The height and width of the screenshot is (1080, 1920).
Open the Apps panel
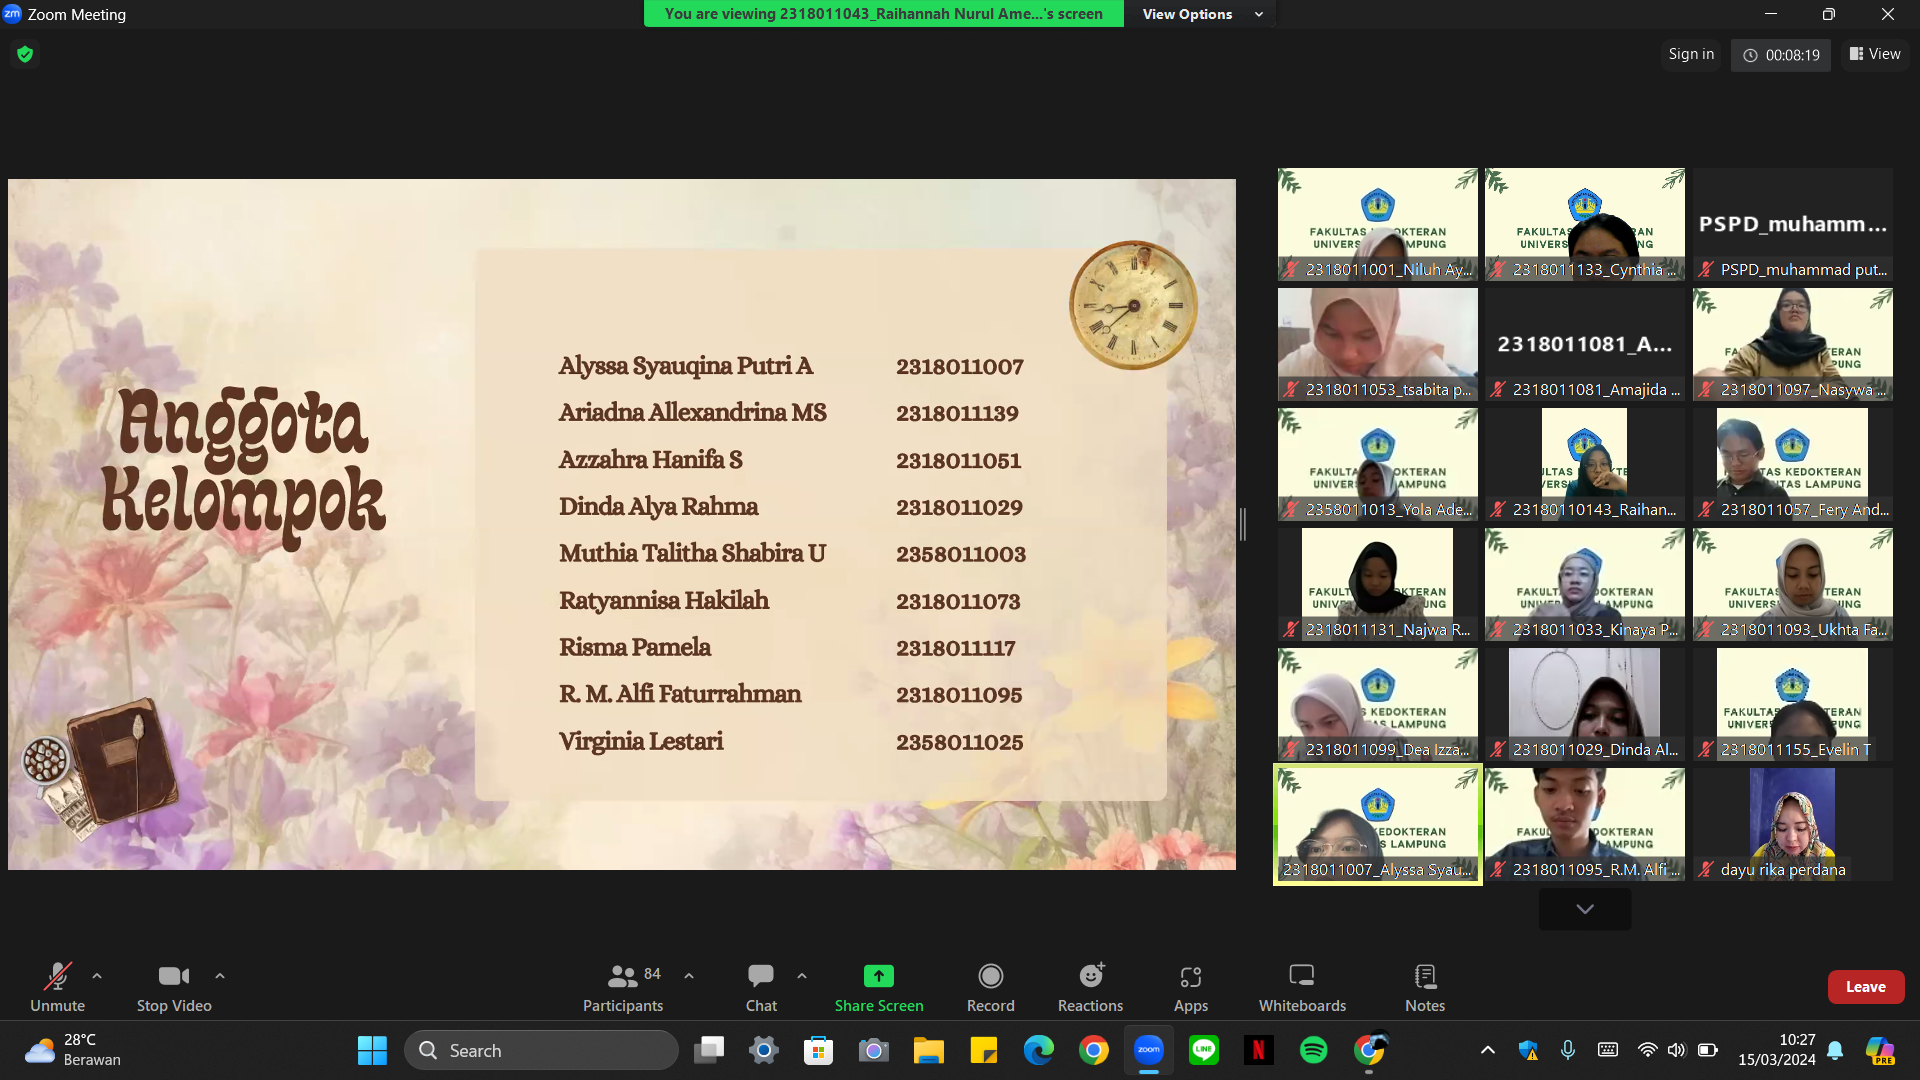pos(1191,986)
